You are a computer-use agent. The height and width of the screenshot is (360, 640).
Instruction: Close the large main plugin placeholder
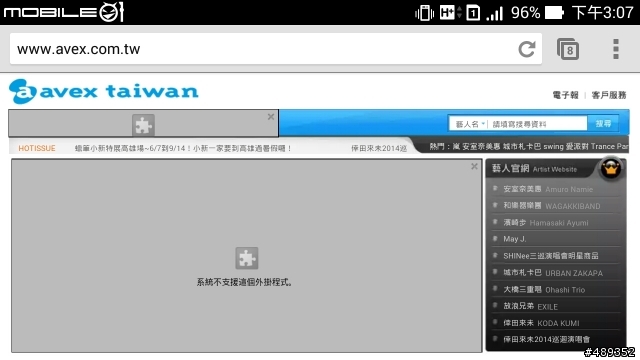coord(474,166)
